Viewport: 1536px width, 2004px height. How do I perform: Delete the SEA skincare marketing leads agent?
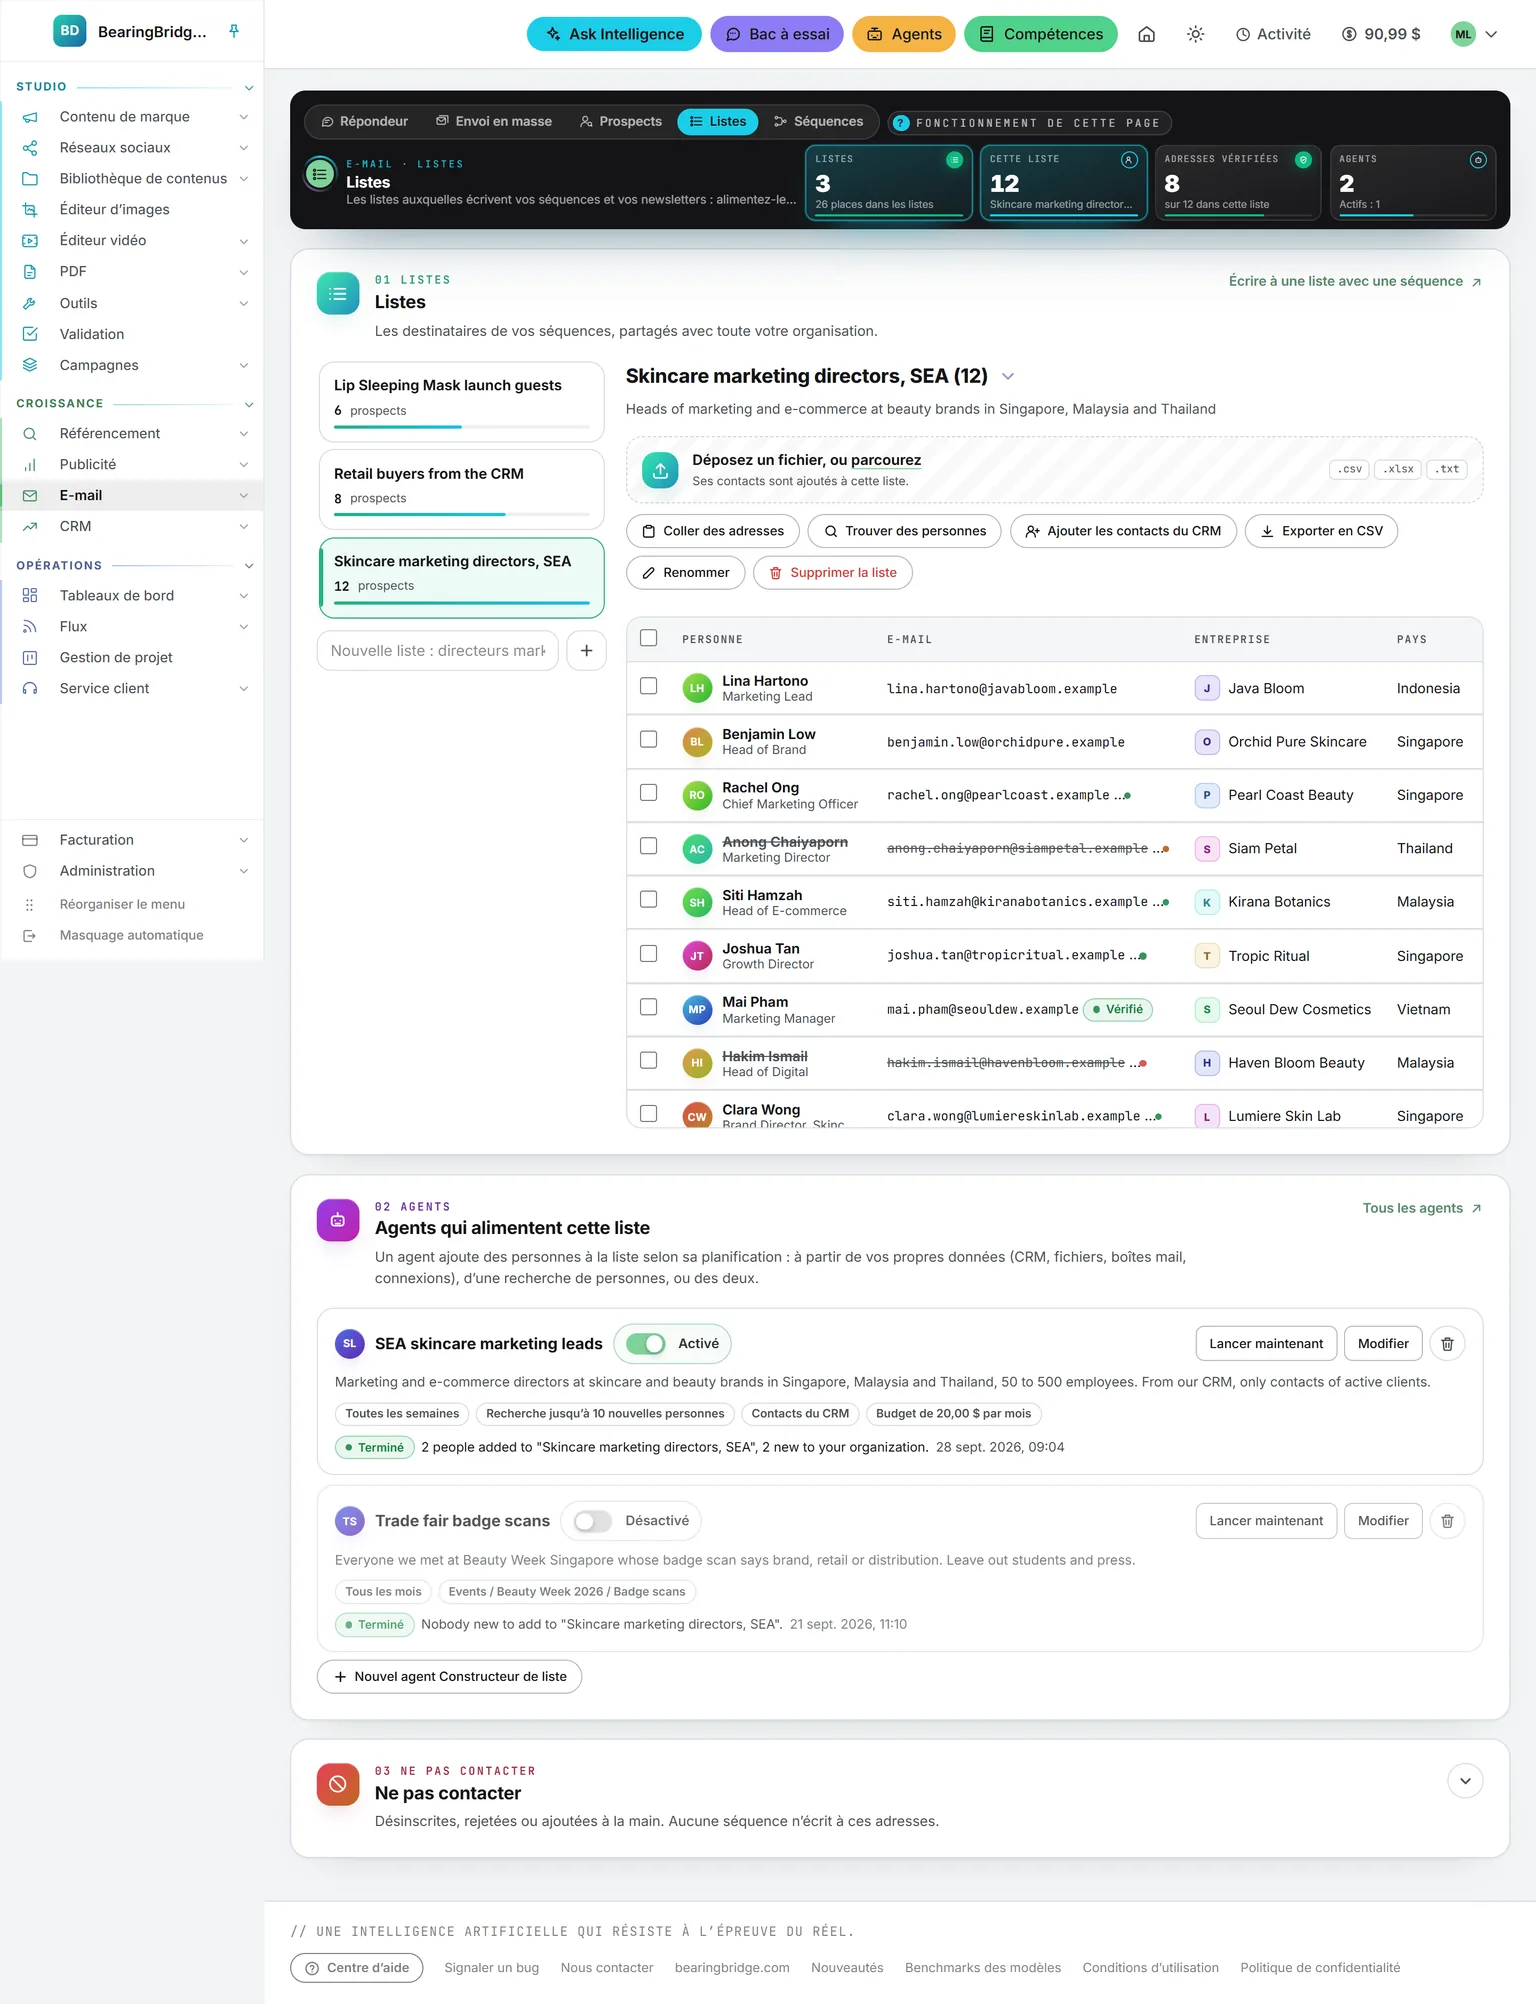click(1447, 1343)
